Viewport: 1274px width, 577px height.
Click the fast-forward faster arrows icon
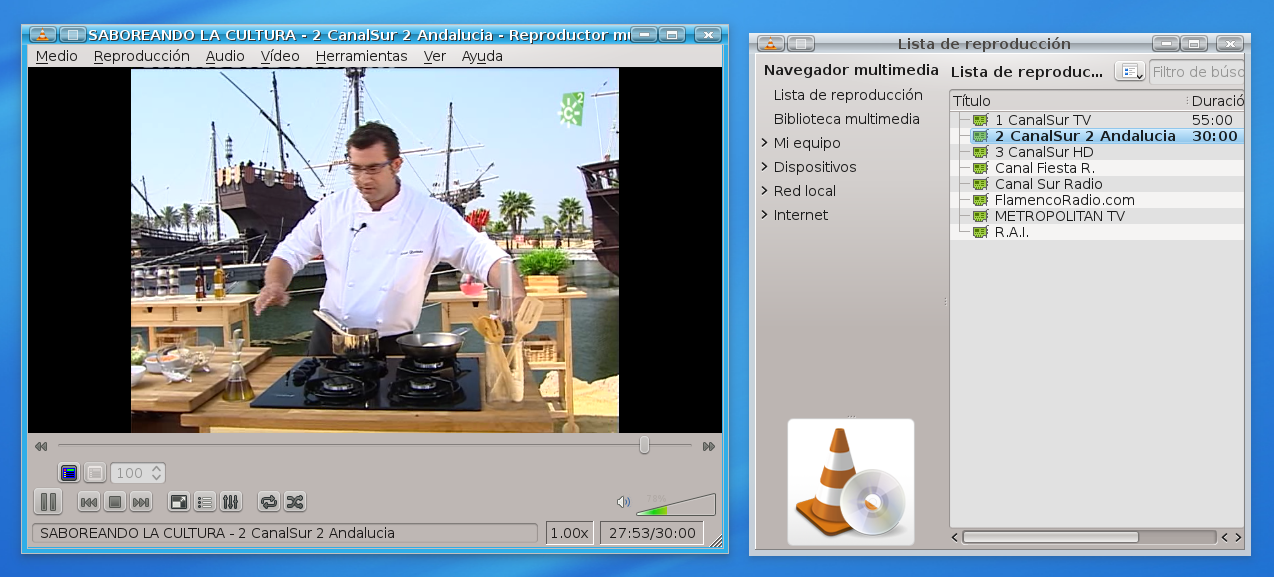pyautogui.click(x=709, y=446)
